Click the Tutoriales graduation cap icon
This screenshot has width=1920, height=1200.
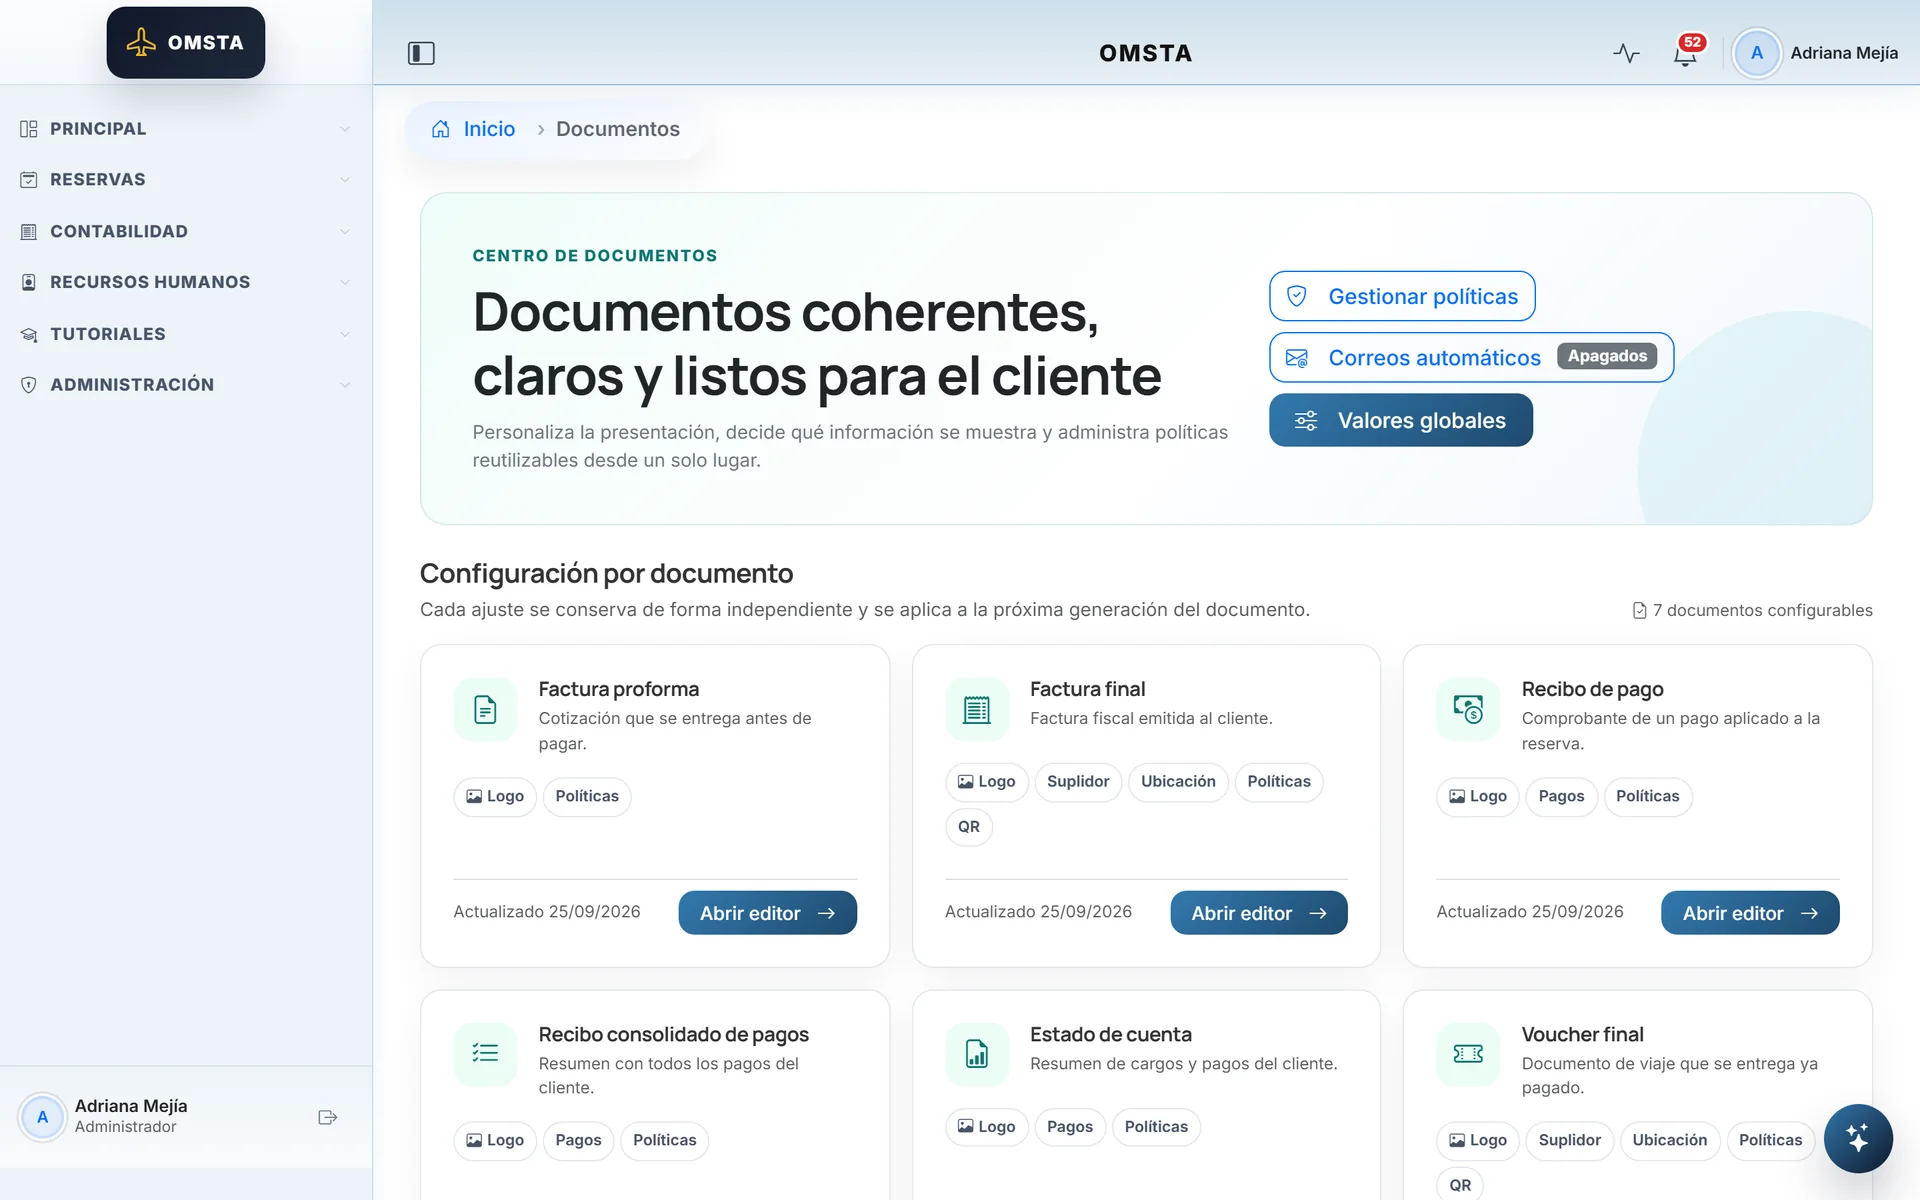pyautogui.click(x=29, y=334)
